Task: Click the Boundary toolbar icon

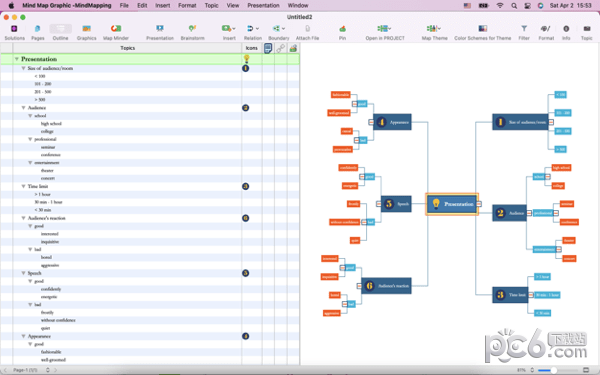Action: [x=276, y=29]
